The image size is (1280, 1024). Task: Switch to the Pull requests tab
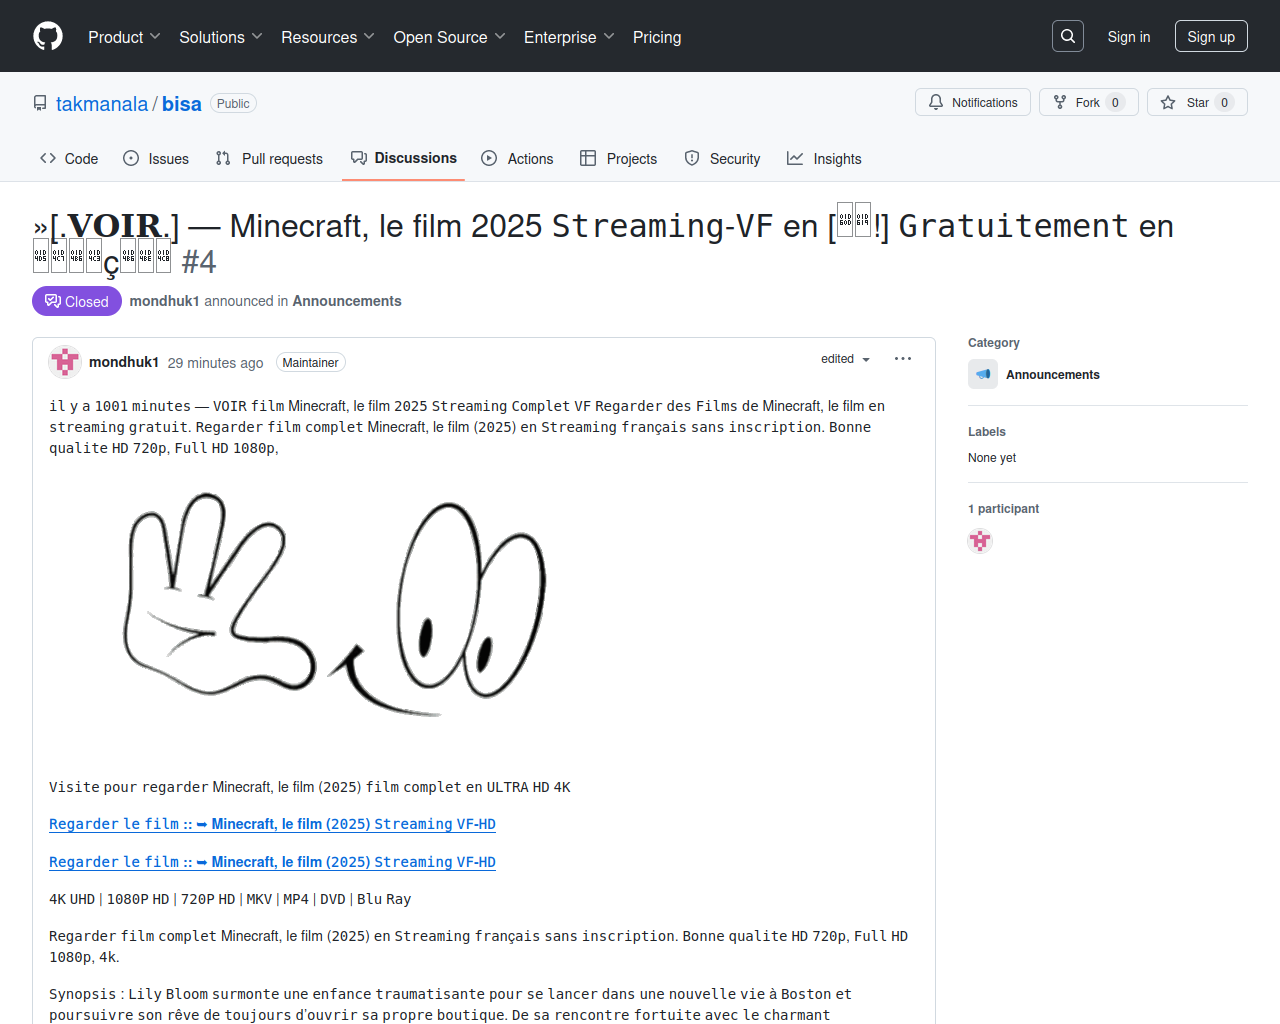tap(269, 158)
